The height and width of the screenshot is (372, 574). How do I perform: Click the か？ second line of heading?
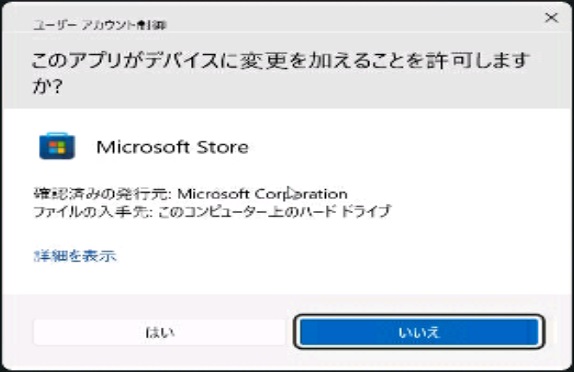pyautogui.click(x=48, y=86)
